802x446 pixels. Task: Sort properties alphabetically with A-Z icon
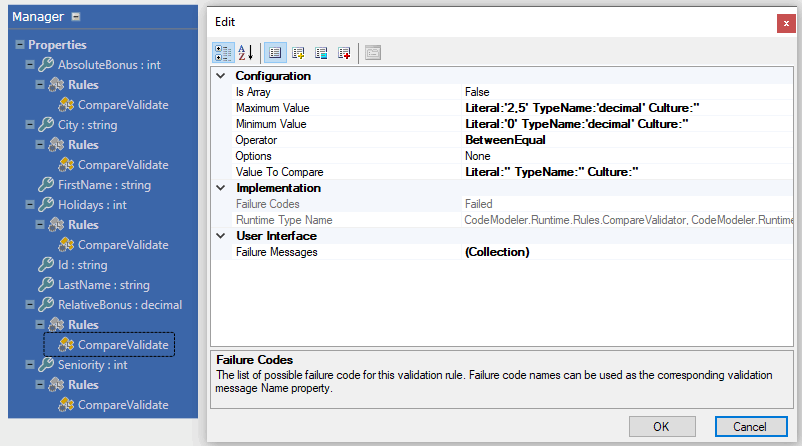(x=246, y=53)
